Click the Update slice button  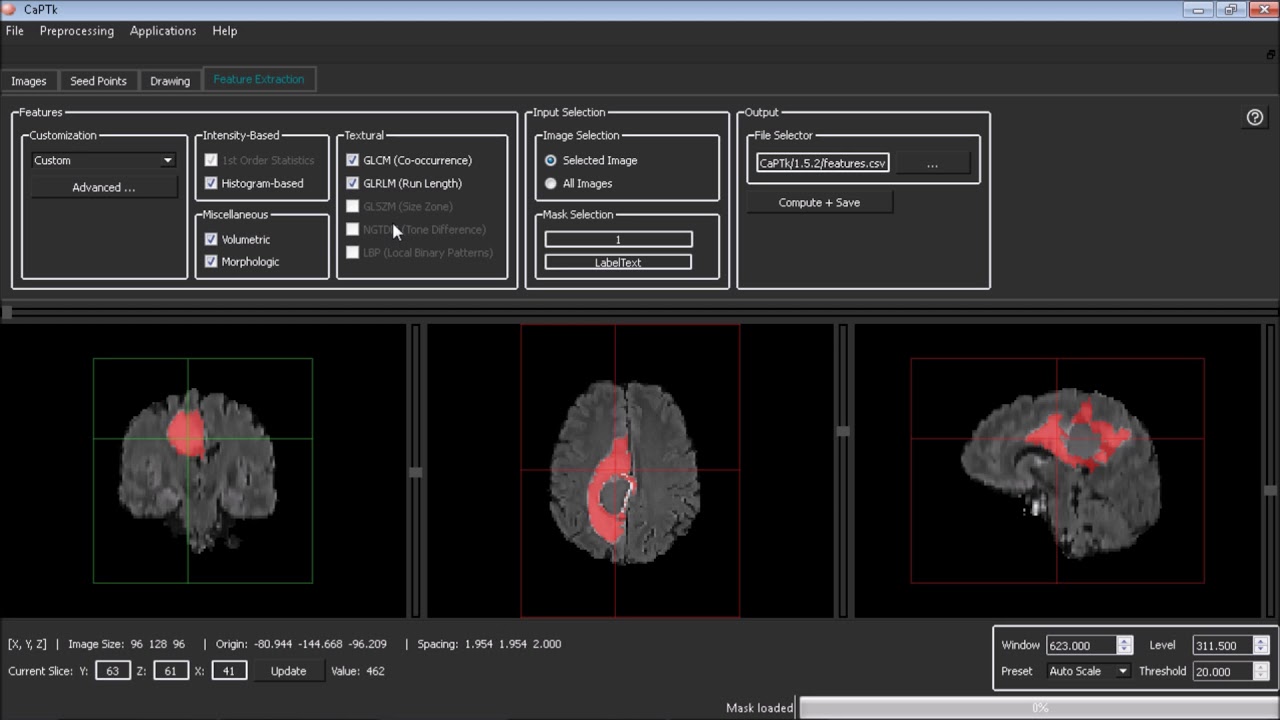click(288, 671)
